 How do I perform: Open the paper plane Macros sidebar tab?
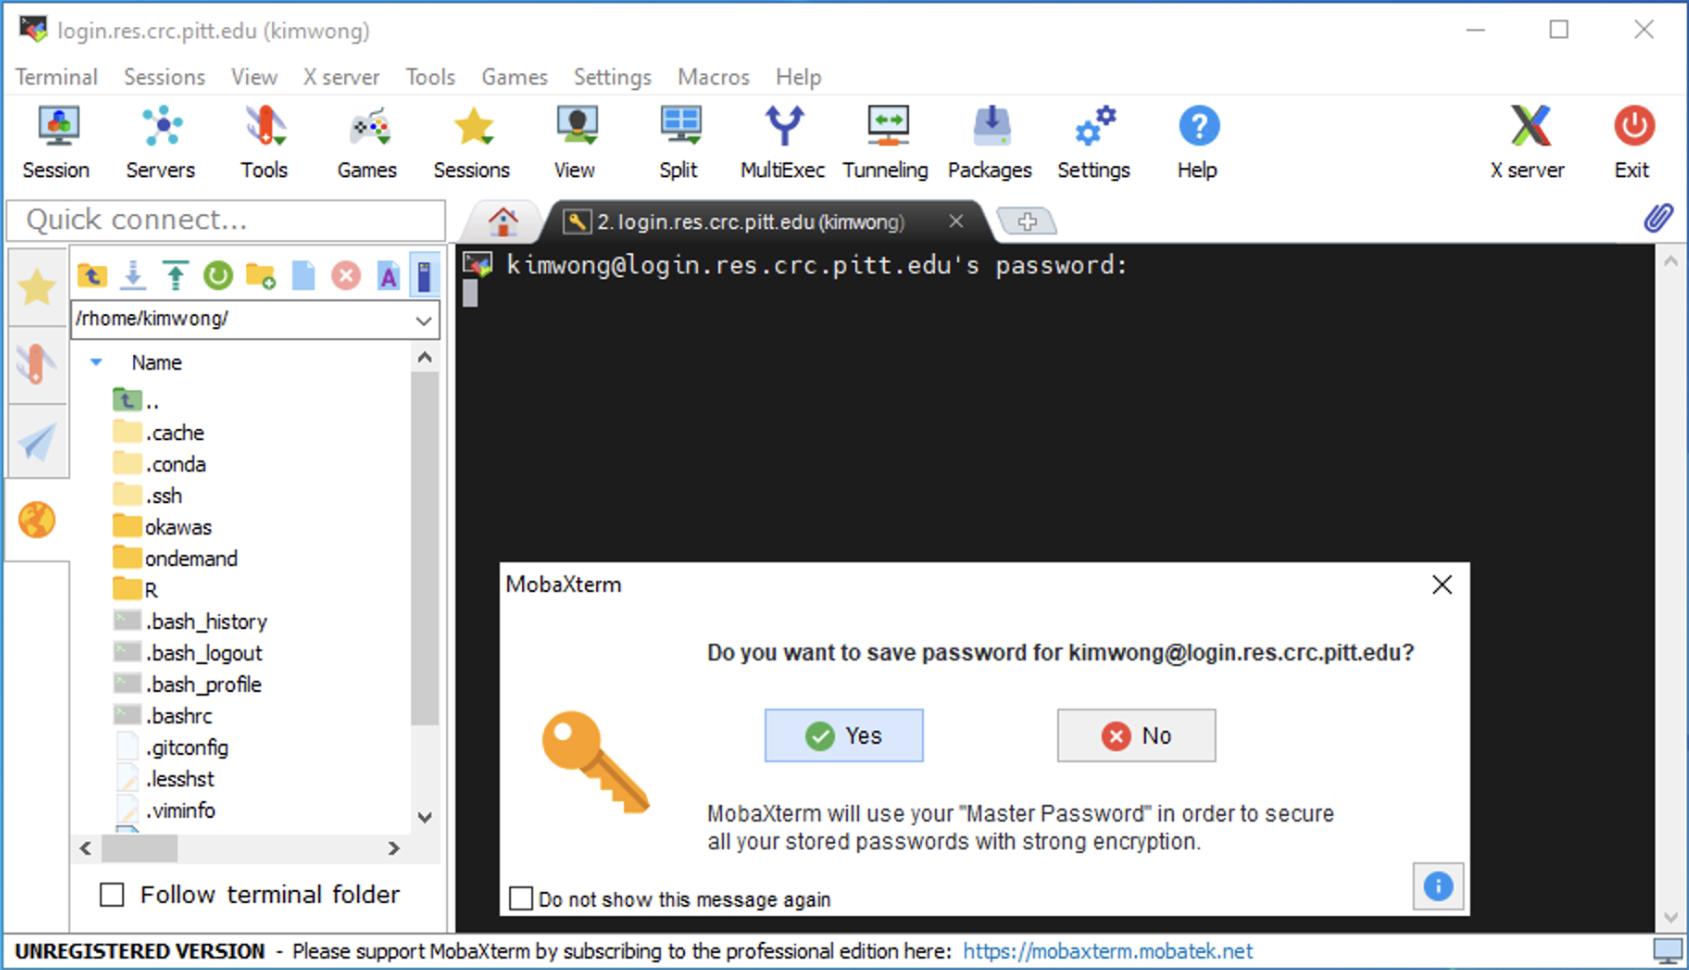click(x=37, y=442)
